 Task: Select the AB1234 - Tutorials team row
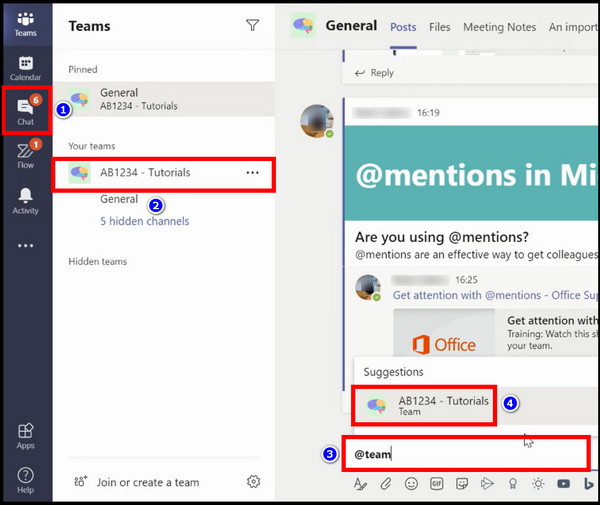coord(164,174)
